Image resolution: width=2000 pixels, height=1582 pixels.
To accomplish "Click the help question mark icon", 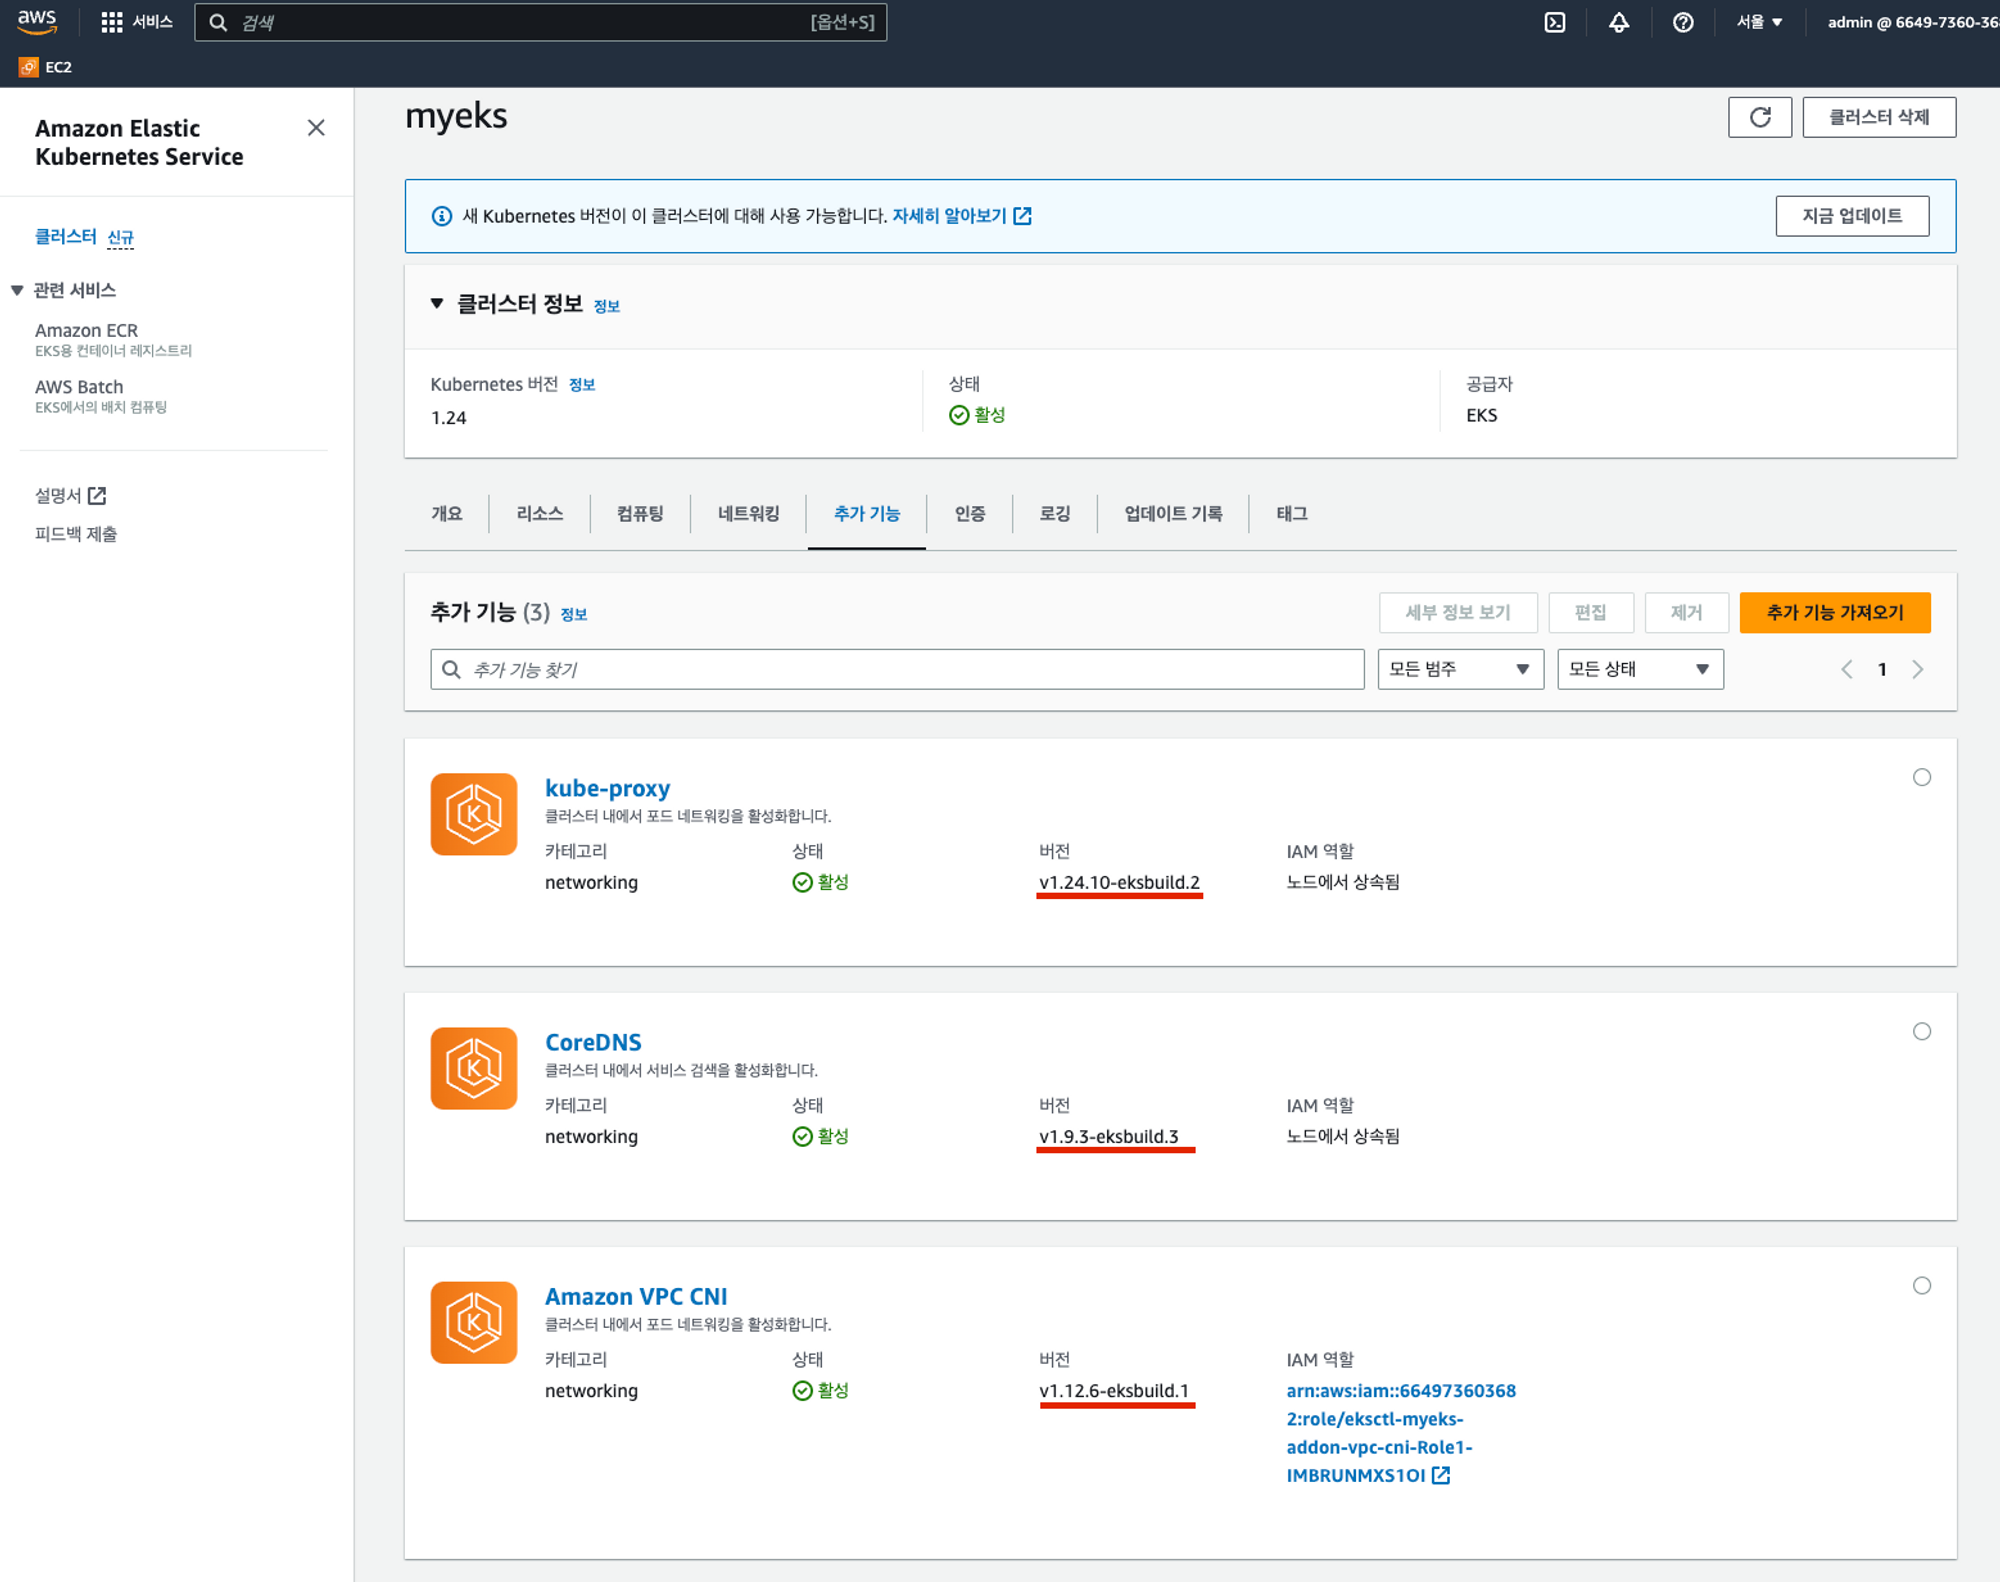I will click(x=1683, y=22).
